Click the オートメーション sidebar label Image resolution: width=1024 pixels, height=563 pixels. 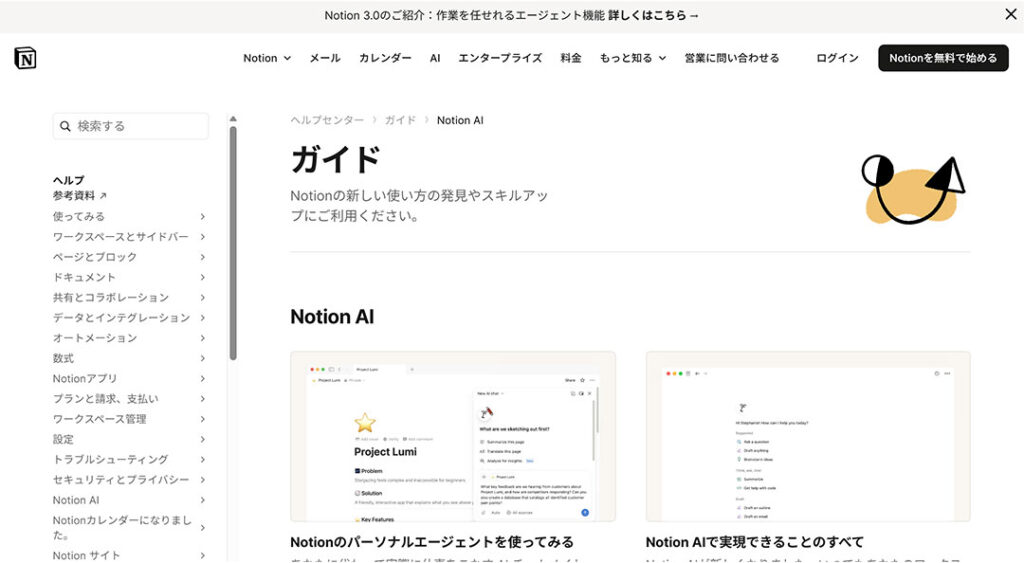coord(95,338)
